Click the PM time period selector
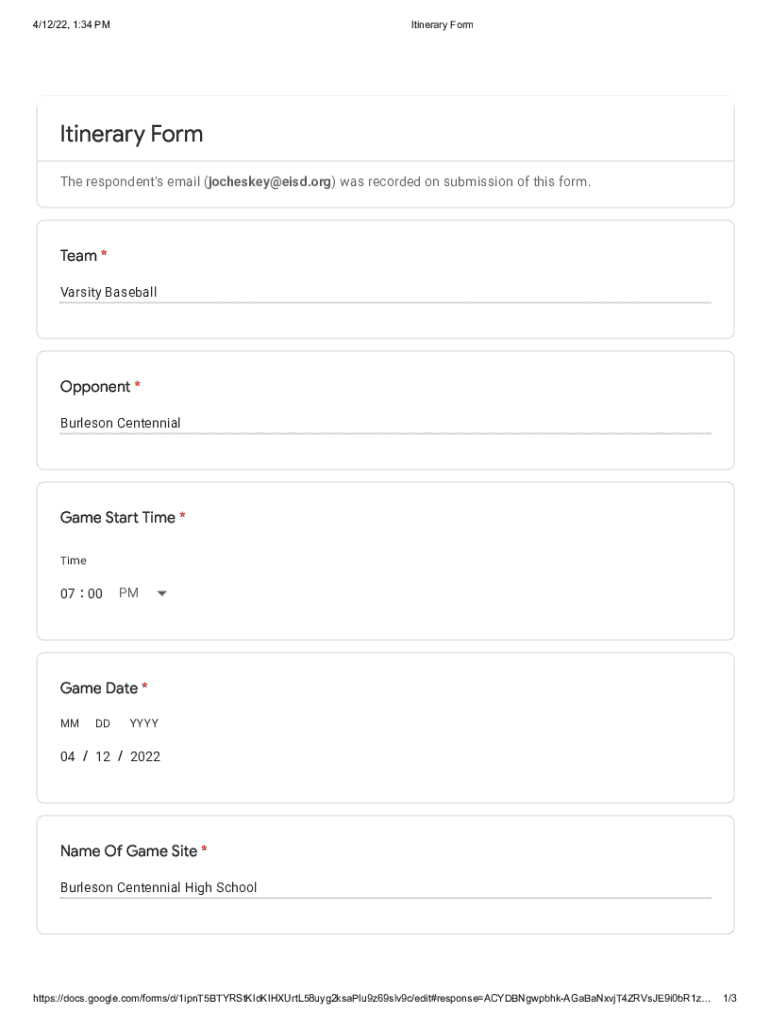The height and width of the screenshot is (1024, 770). [x=128, y=594]
